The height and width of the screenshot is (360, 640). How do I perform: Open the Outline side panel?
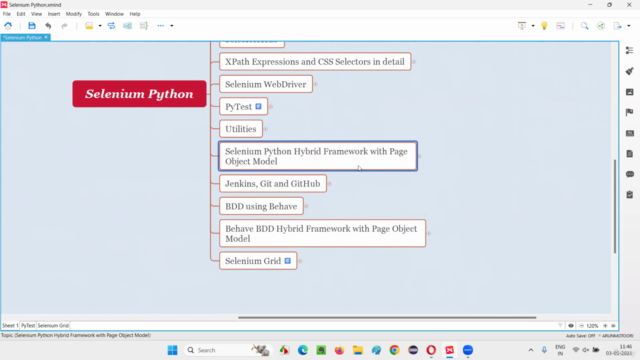tap(629, 50)
